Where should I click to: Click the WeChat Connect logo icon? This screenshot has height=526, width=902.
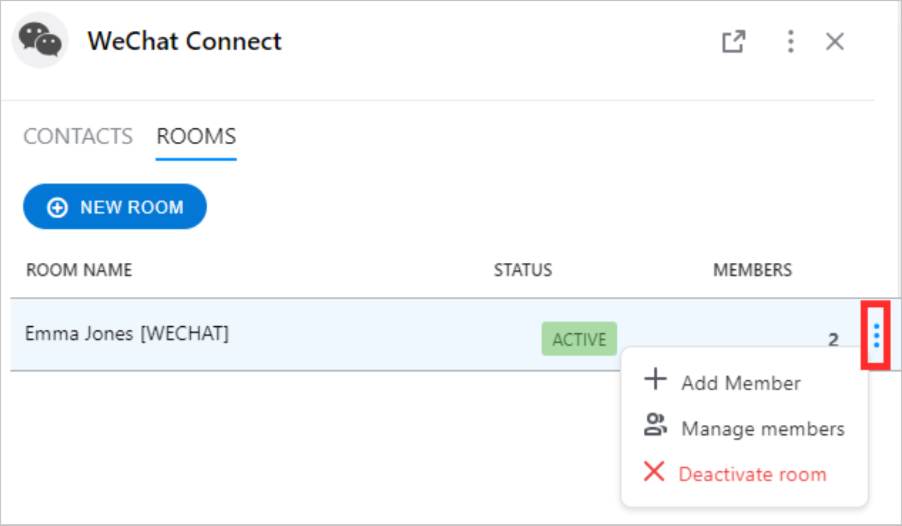coord(40,40)
